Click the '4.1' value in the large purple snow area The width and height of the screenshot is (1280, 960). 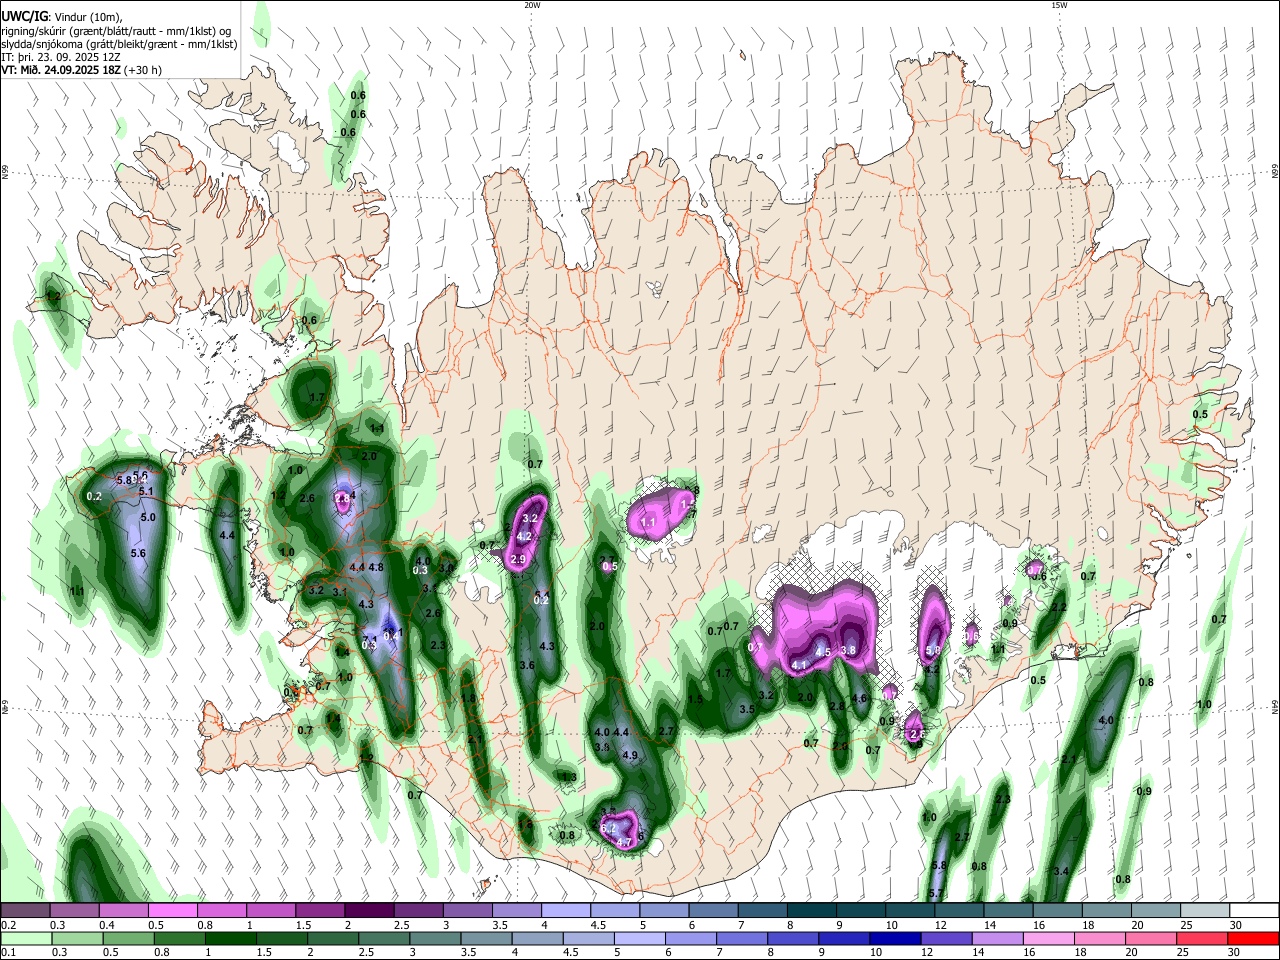pos(799,665)
